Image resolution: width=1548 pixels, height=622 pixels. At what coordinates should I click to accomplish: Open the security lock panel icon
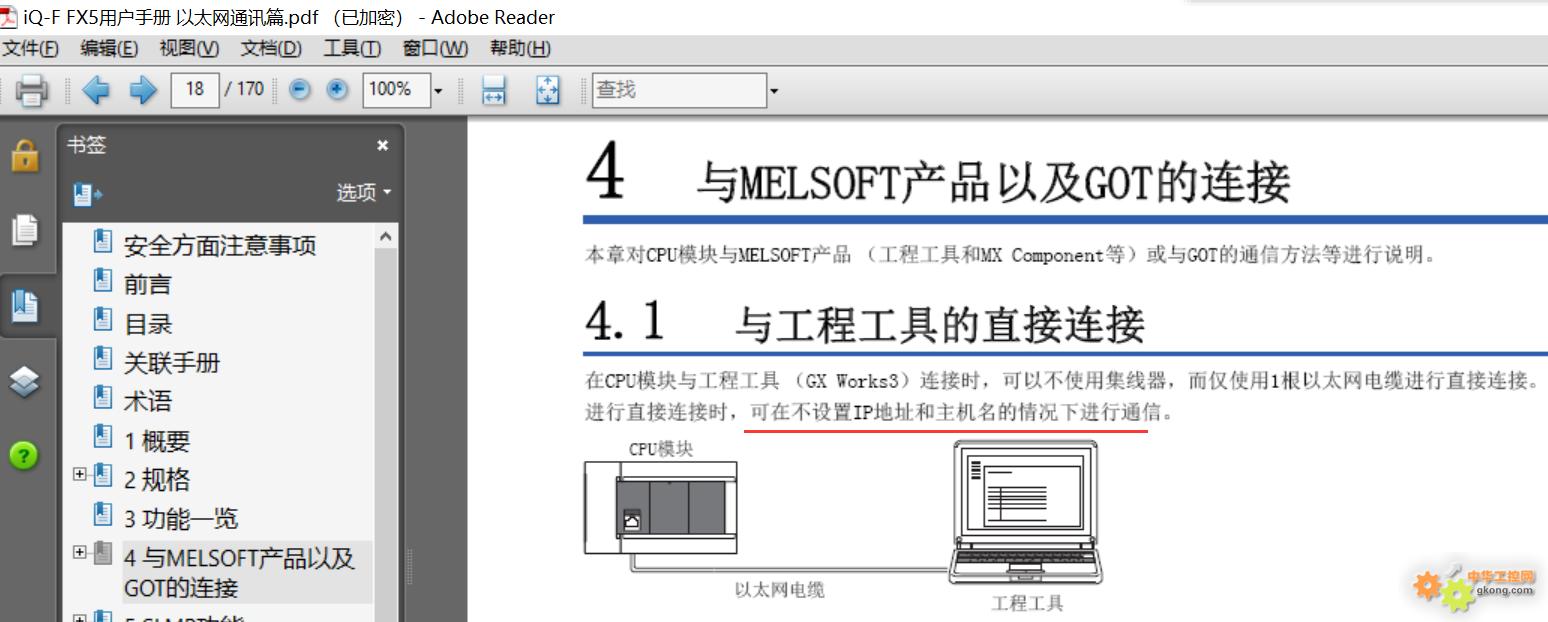tap(24, 156)
